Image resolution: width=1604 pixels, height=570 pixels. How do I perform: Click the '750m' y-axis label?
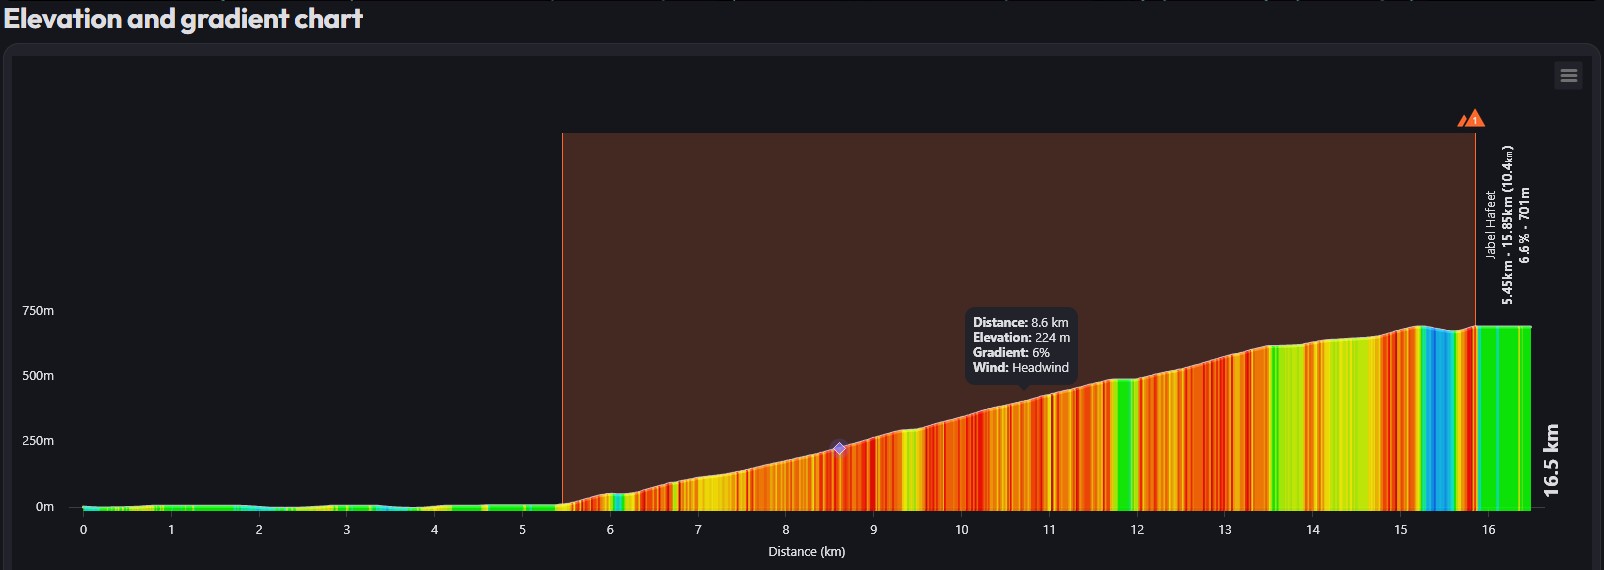[x=38, y=311]
